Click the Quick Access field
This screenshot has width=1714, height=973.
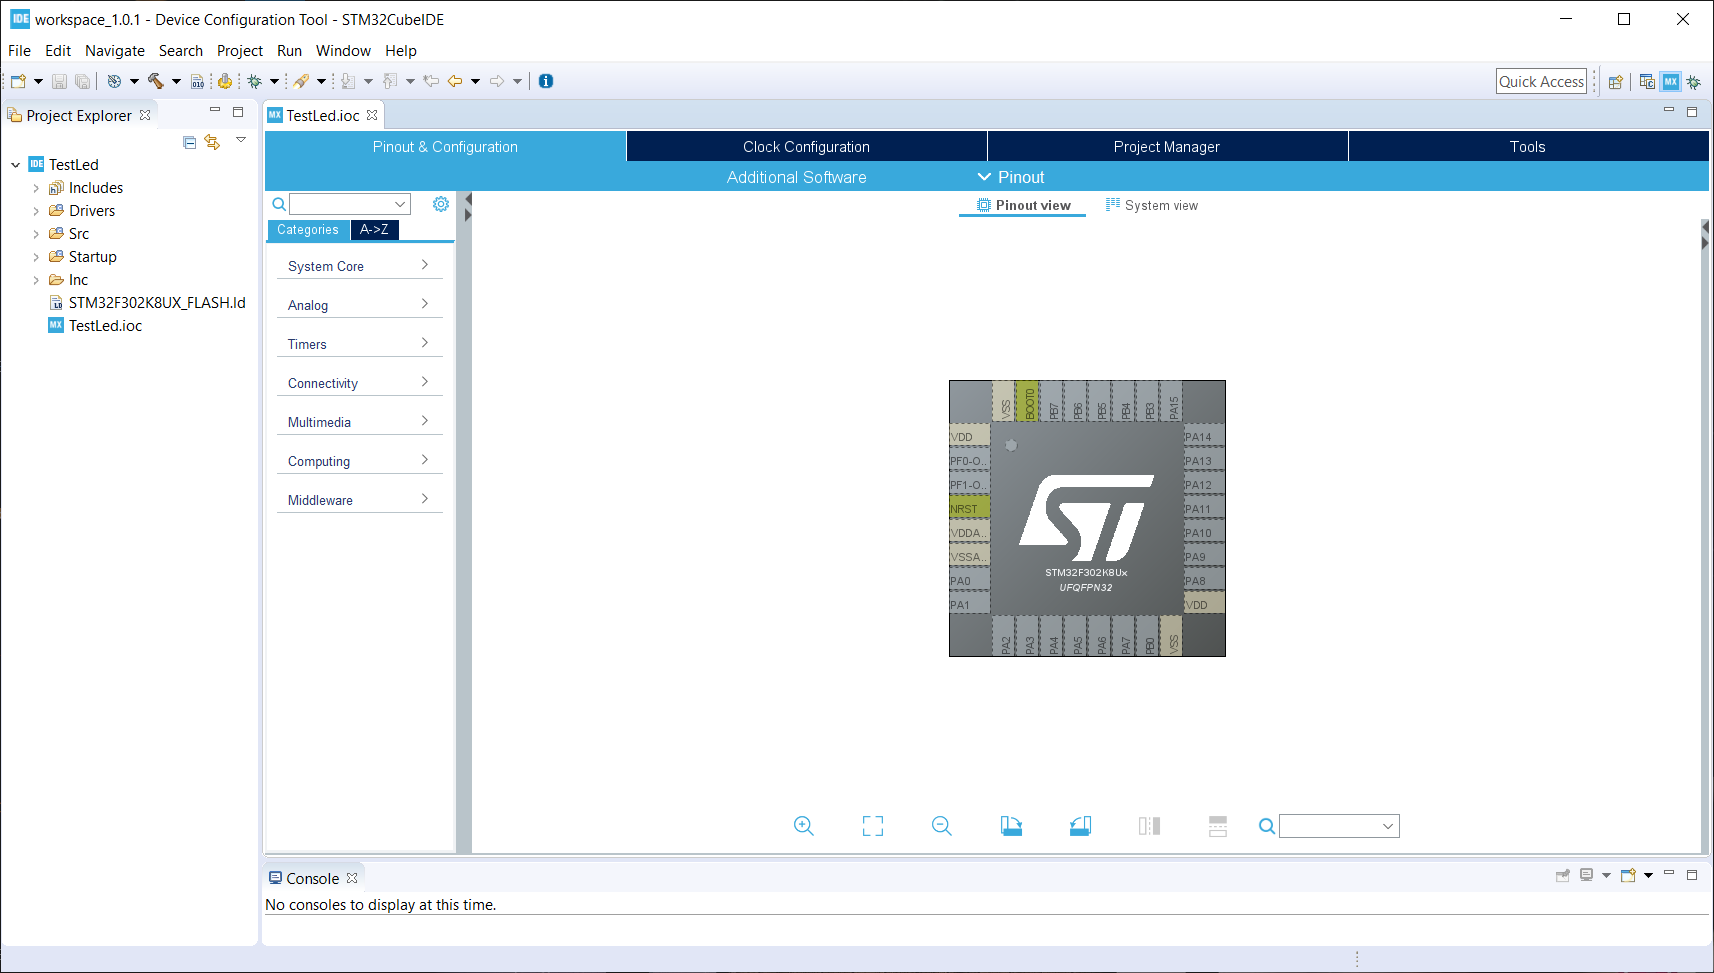pos(1541,82)
